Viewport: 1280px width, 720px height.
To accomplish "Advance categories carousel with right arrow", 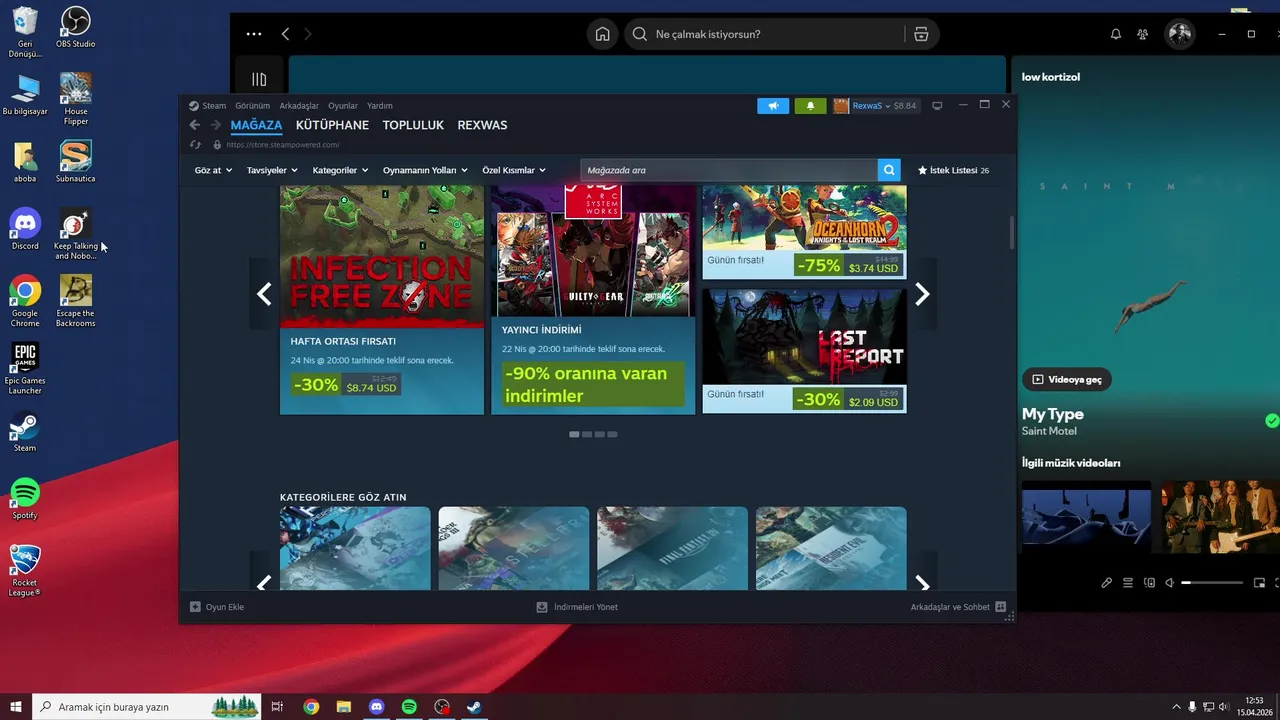I will tap(922, 584).
